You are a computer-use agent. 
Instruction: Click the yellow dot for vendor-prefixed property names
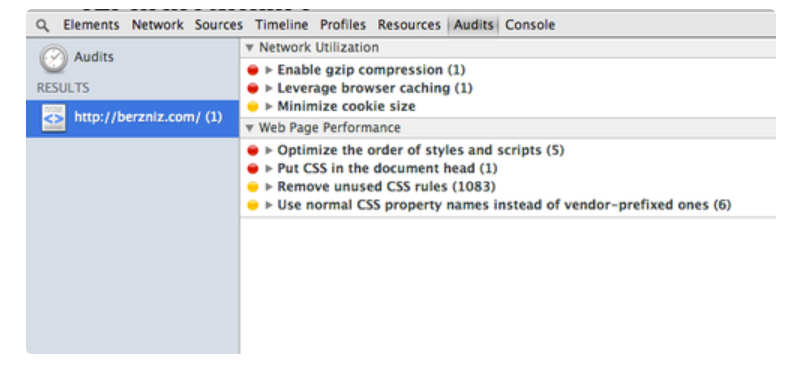pos(252,205)
